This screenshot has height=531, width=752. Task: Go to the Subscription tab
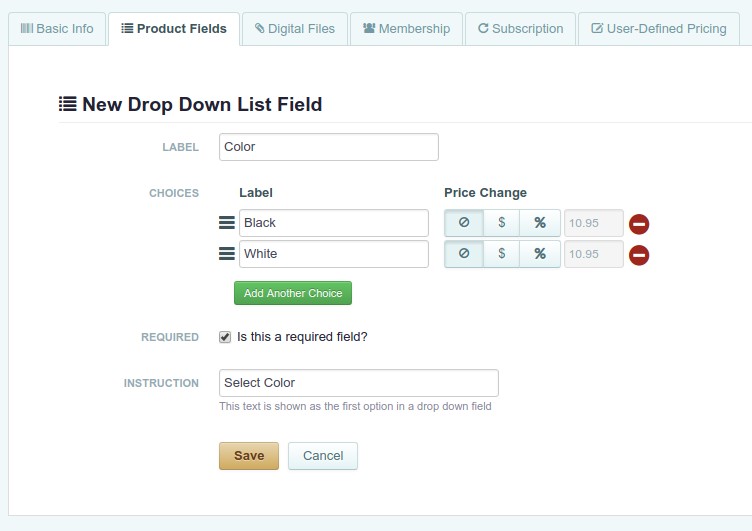(x=520, y=29)
